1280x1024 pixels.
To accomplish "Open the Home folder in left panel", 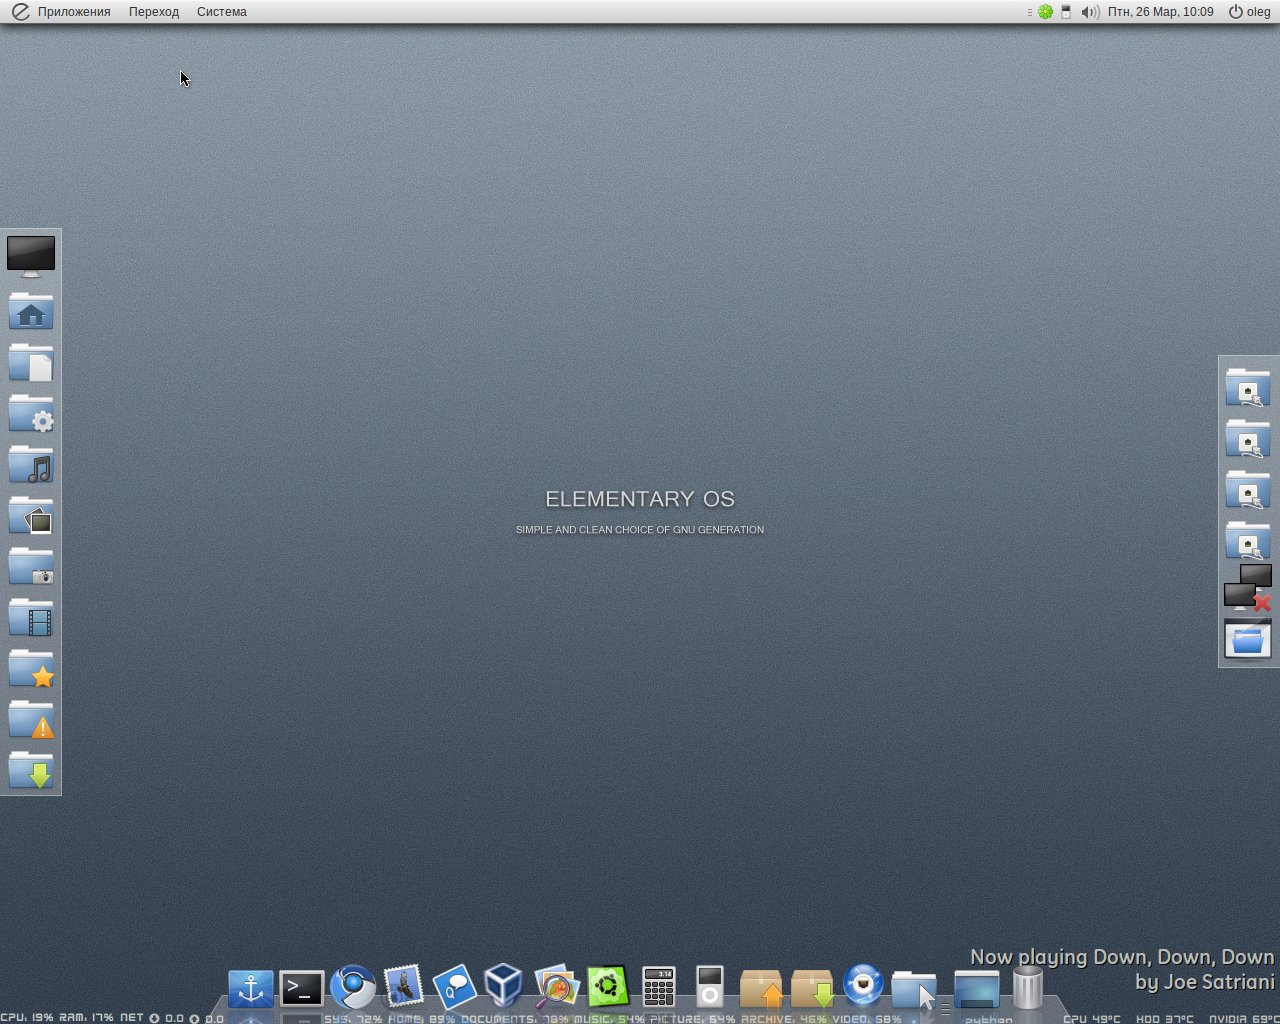I will pos(31,312).
